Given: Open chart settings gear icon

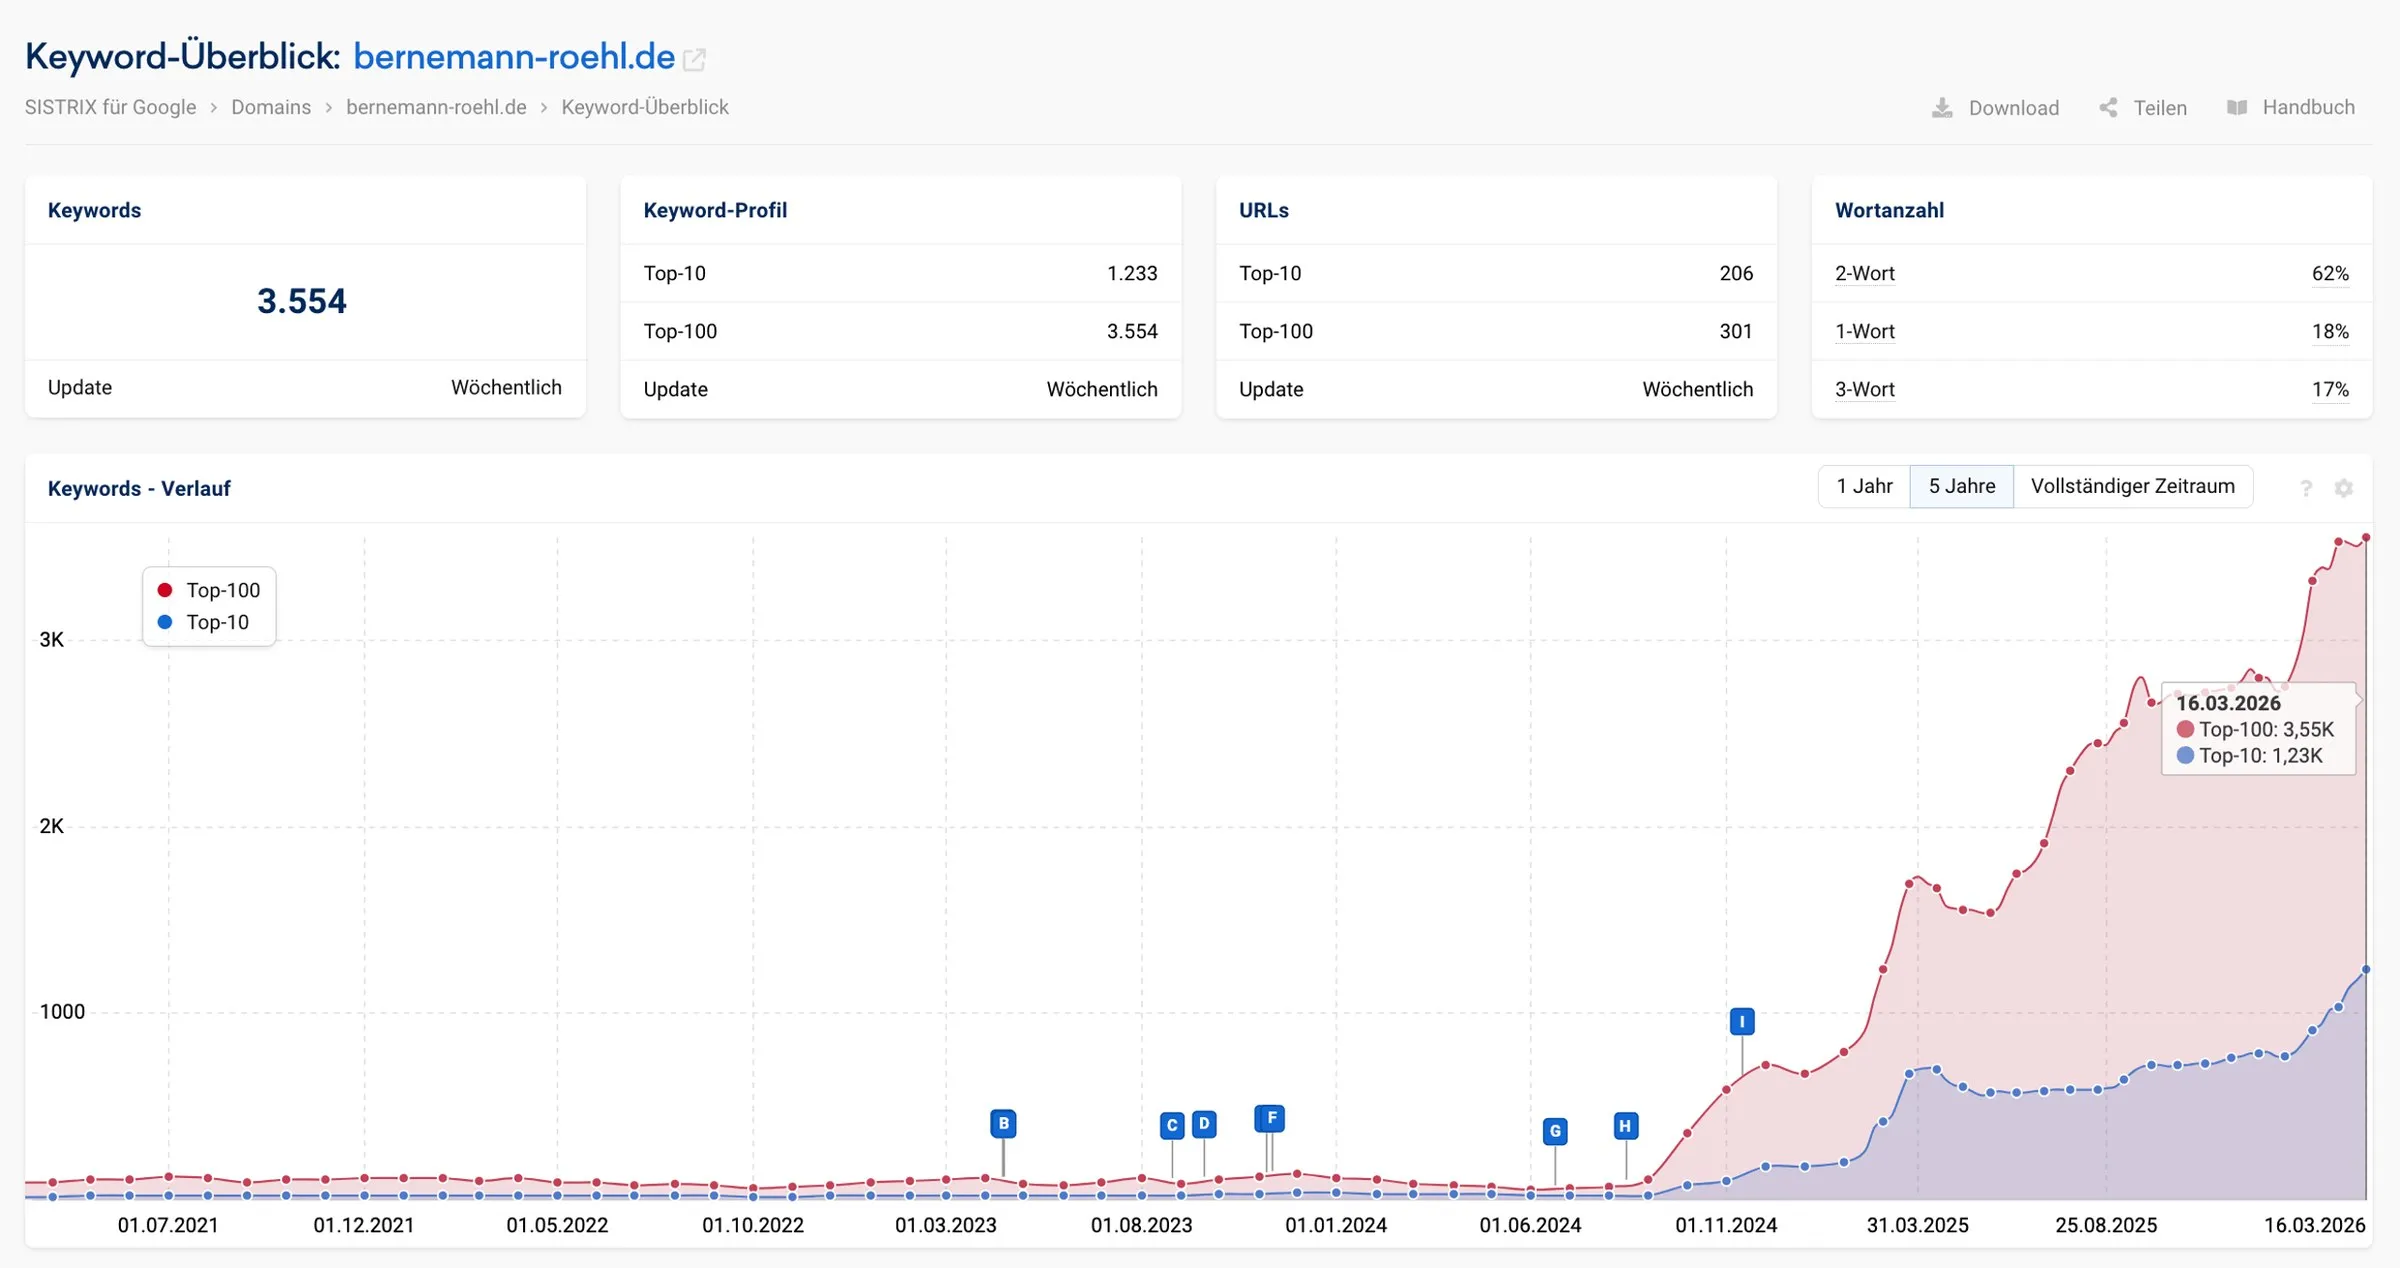Looking at the screenshot, I should pos(2344,488).
